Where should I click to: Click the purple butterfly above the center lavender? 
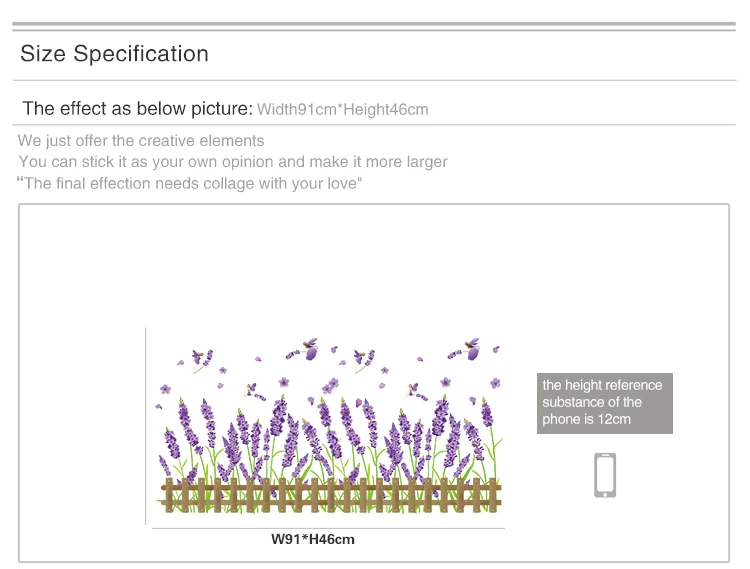click(x=311, y=348)
